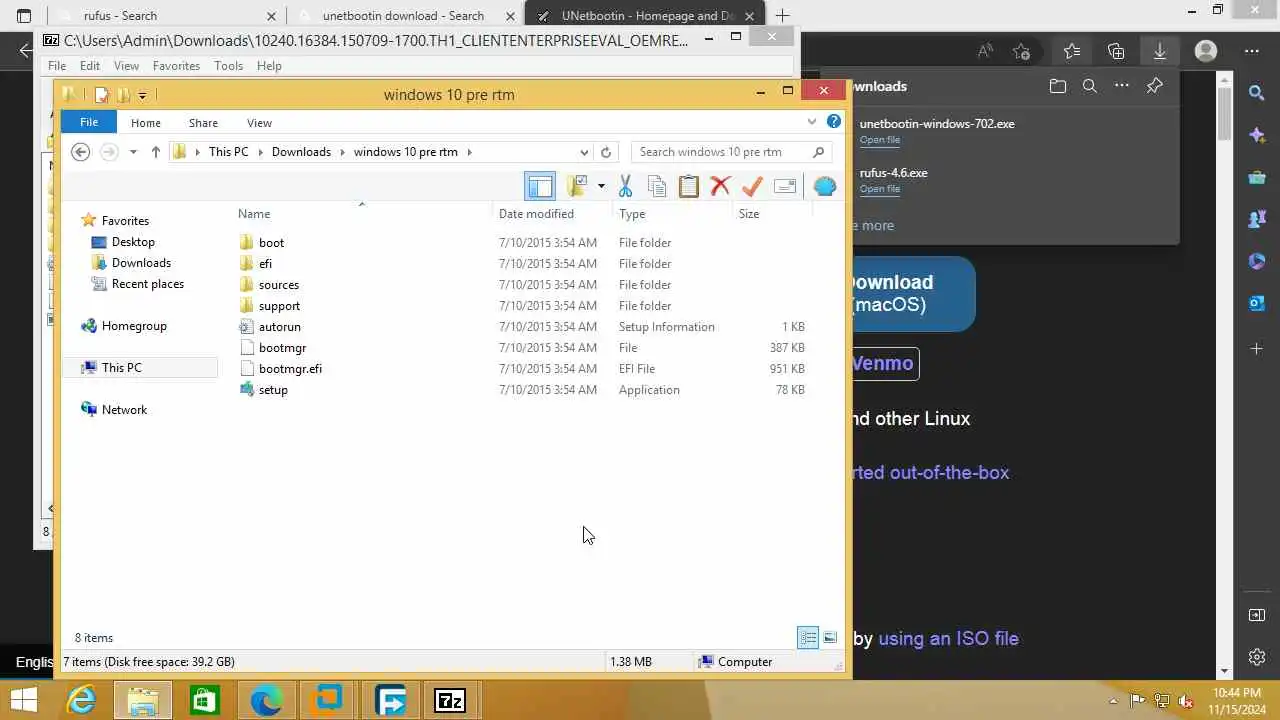Open file link for rufus-4.6.exe
The image size is (1280, 720).
point(879,189)
